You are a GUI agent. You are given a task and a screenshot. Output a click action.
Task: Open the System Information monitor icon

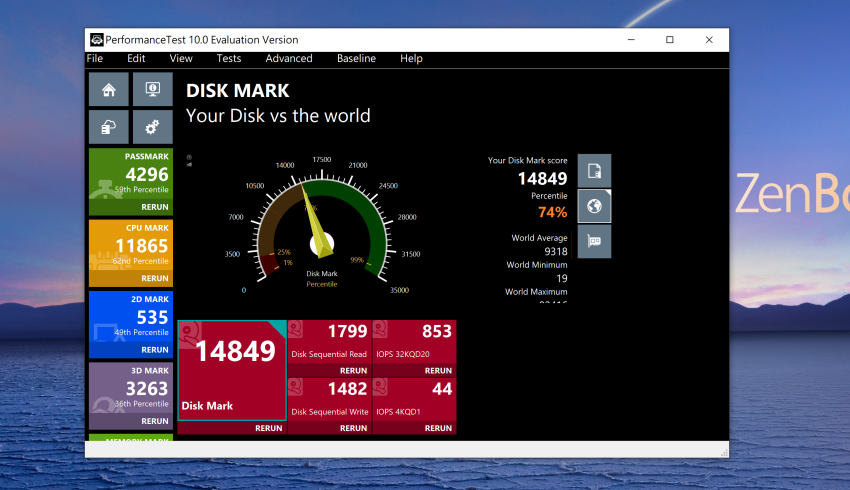tap(152, 89)
